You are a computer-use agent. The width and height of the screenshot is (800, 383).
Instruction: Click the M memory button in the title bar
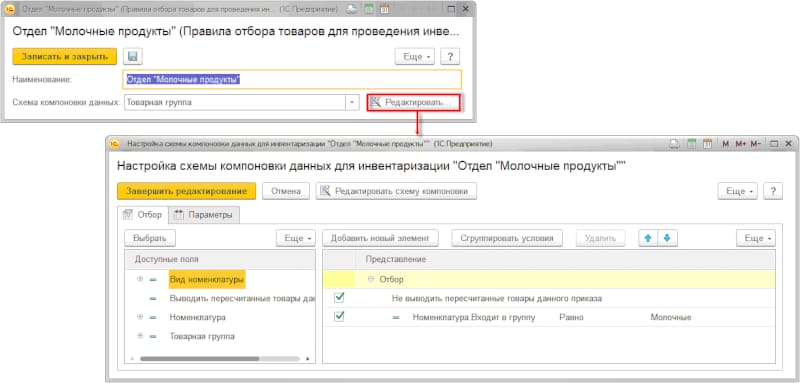pyautogui.click(x=726, y=144)
